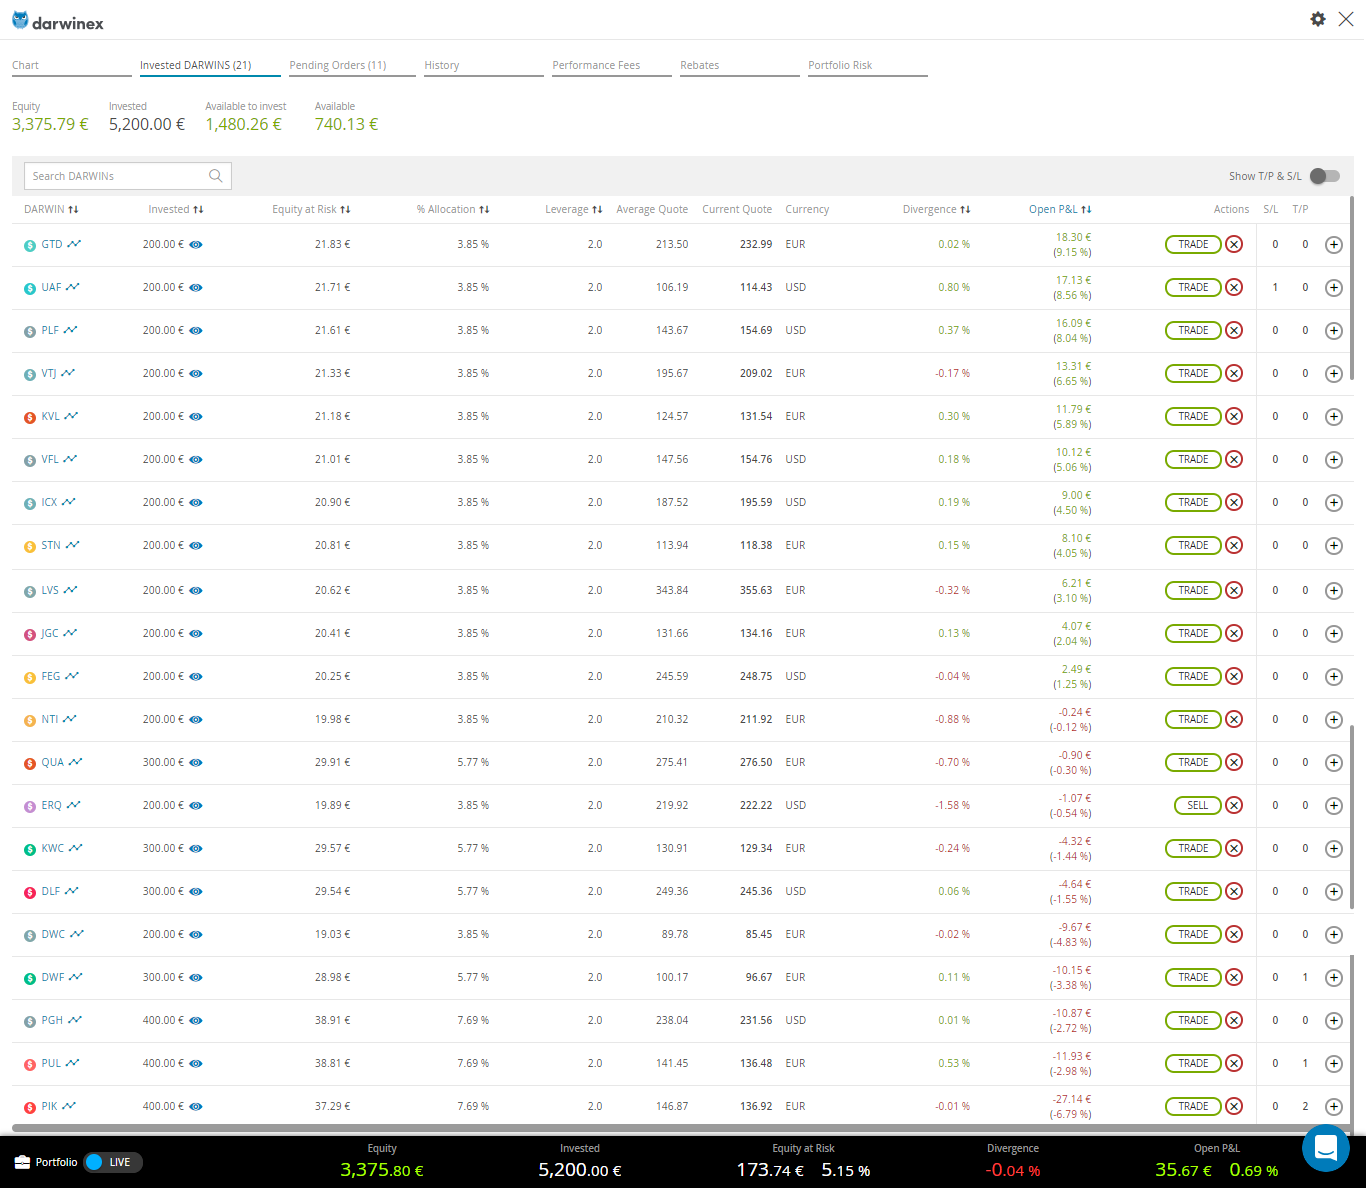Viewport: 1366px width, 1190px height.
Task: Sort by Open P&L column
Action: [1060, 209]
